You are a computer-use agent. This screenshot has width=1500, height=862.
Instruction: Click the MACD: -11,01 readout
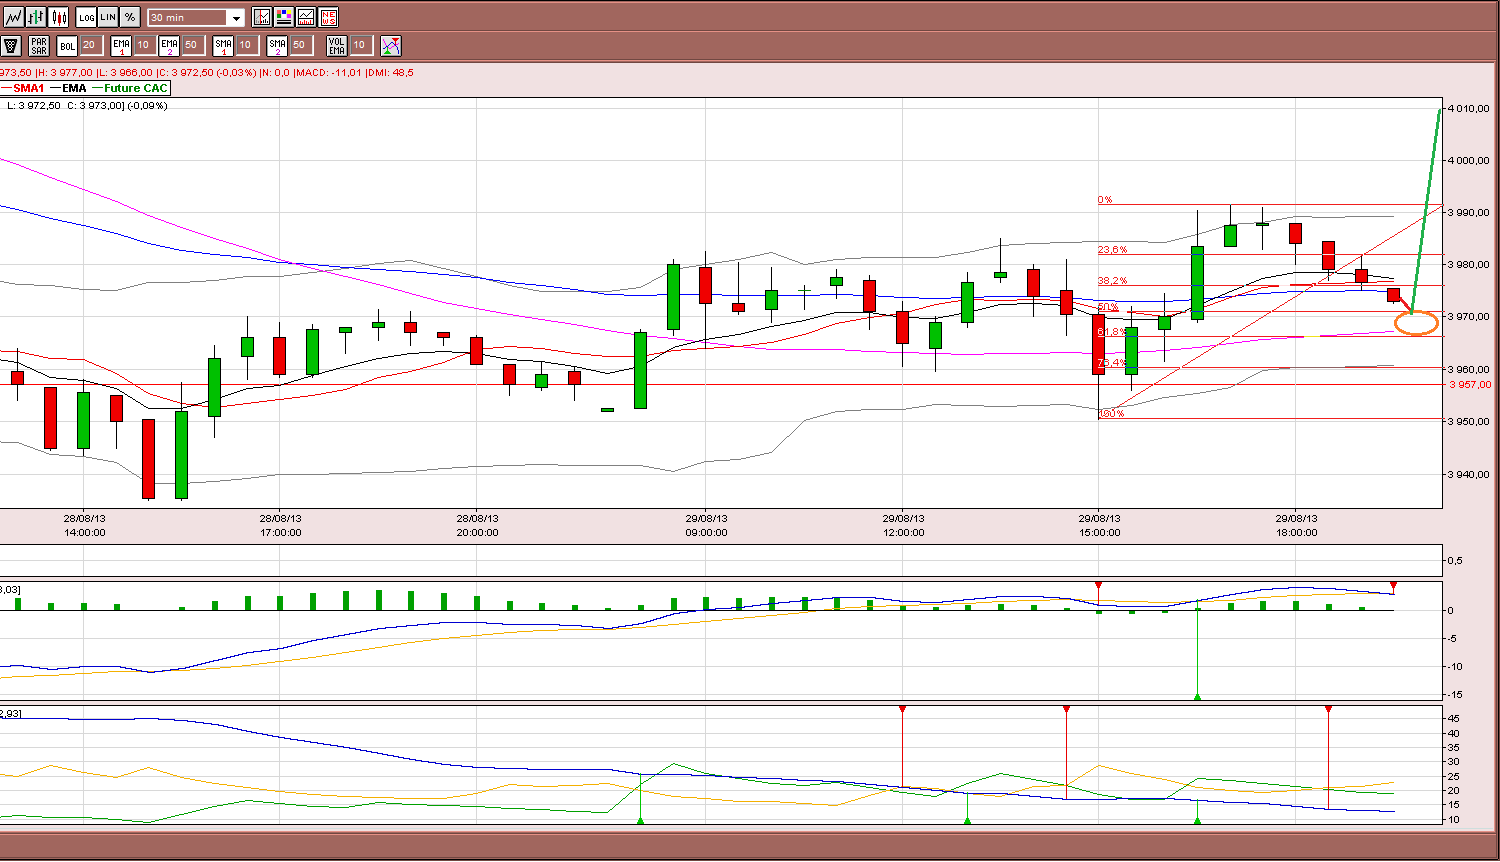tap(329, 72)
